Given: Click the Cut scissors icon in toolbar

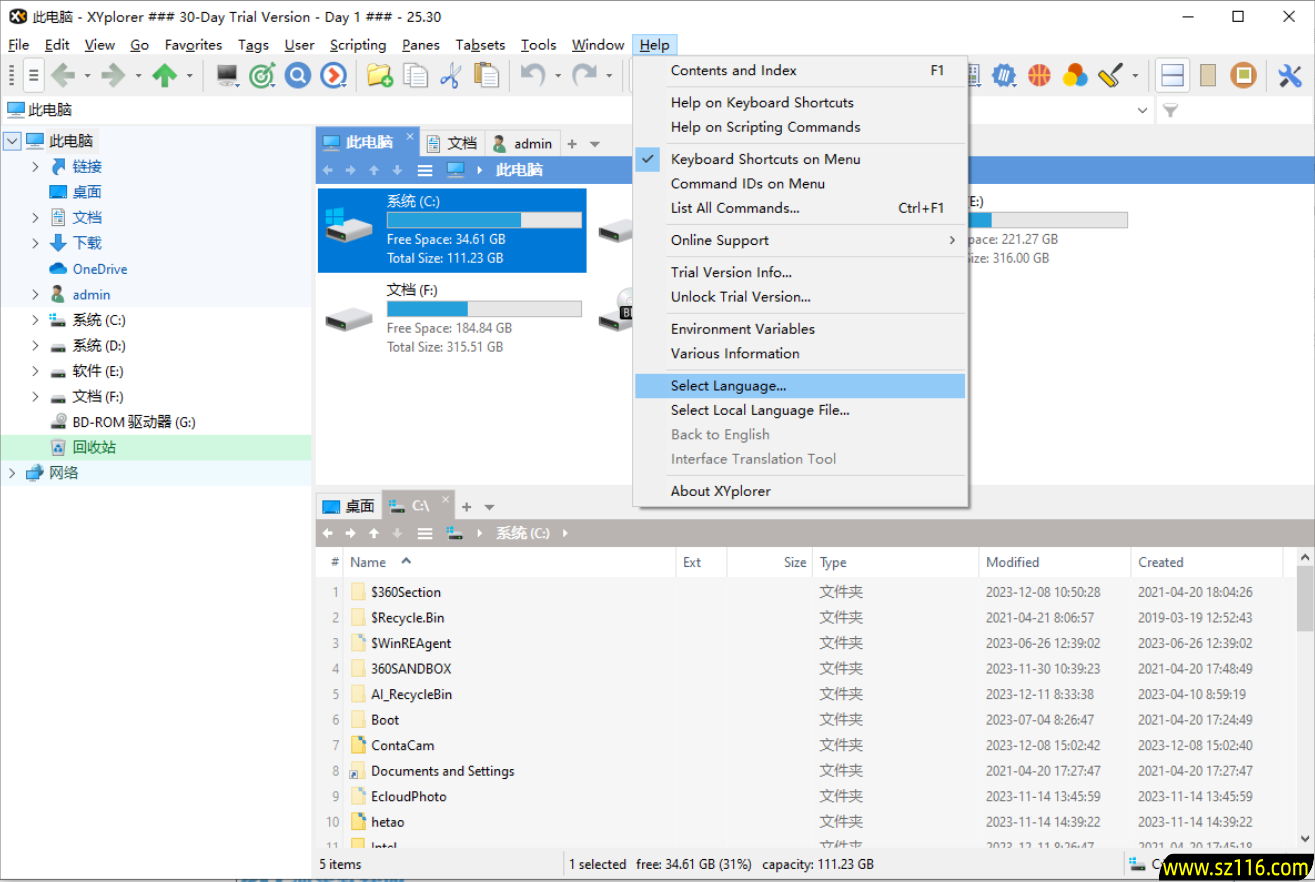Looking at the screenshot, I should (x=449, y=75).
